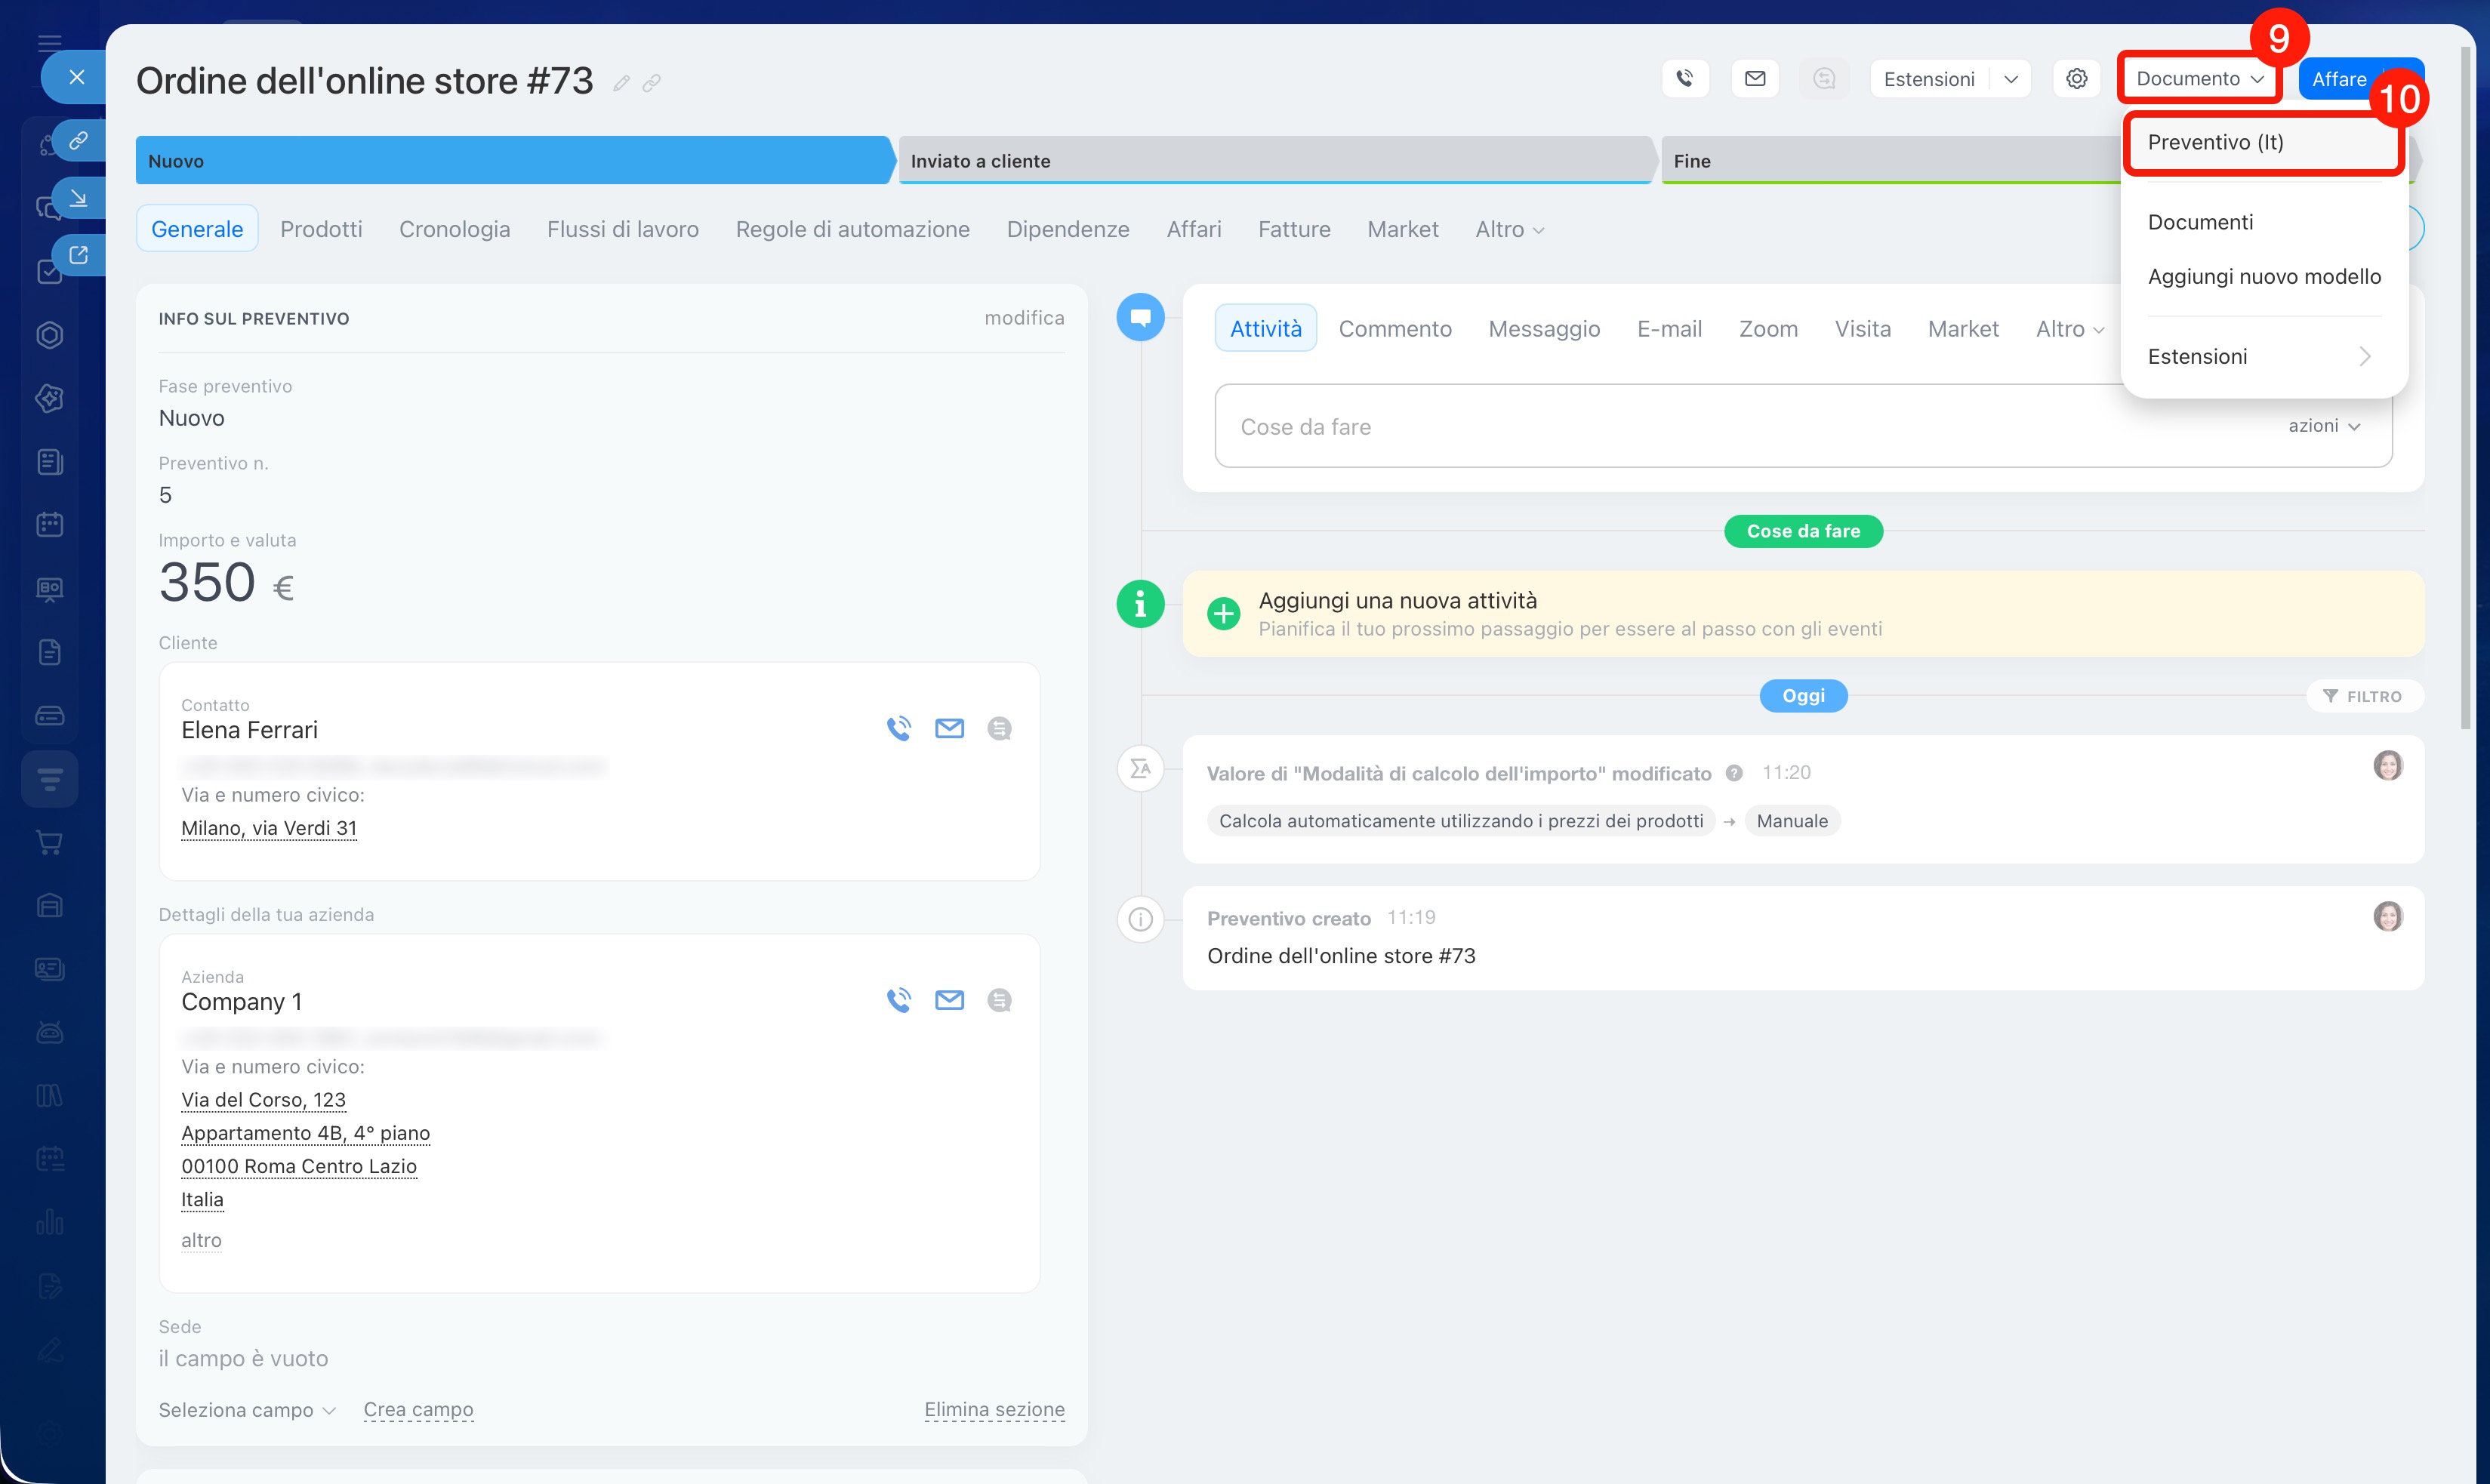Open Seleziona campo dropdown
This screenshot has height=1484, width=2490.
click(x=247, y=1410)
